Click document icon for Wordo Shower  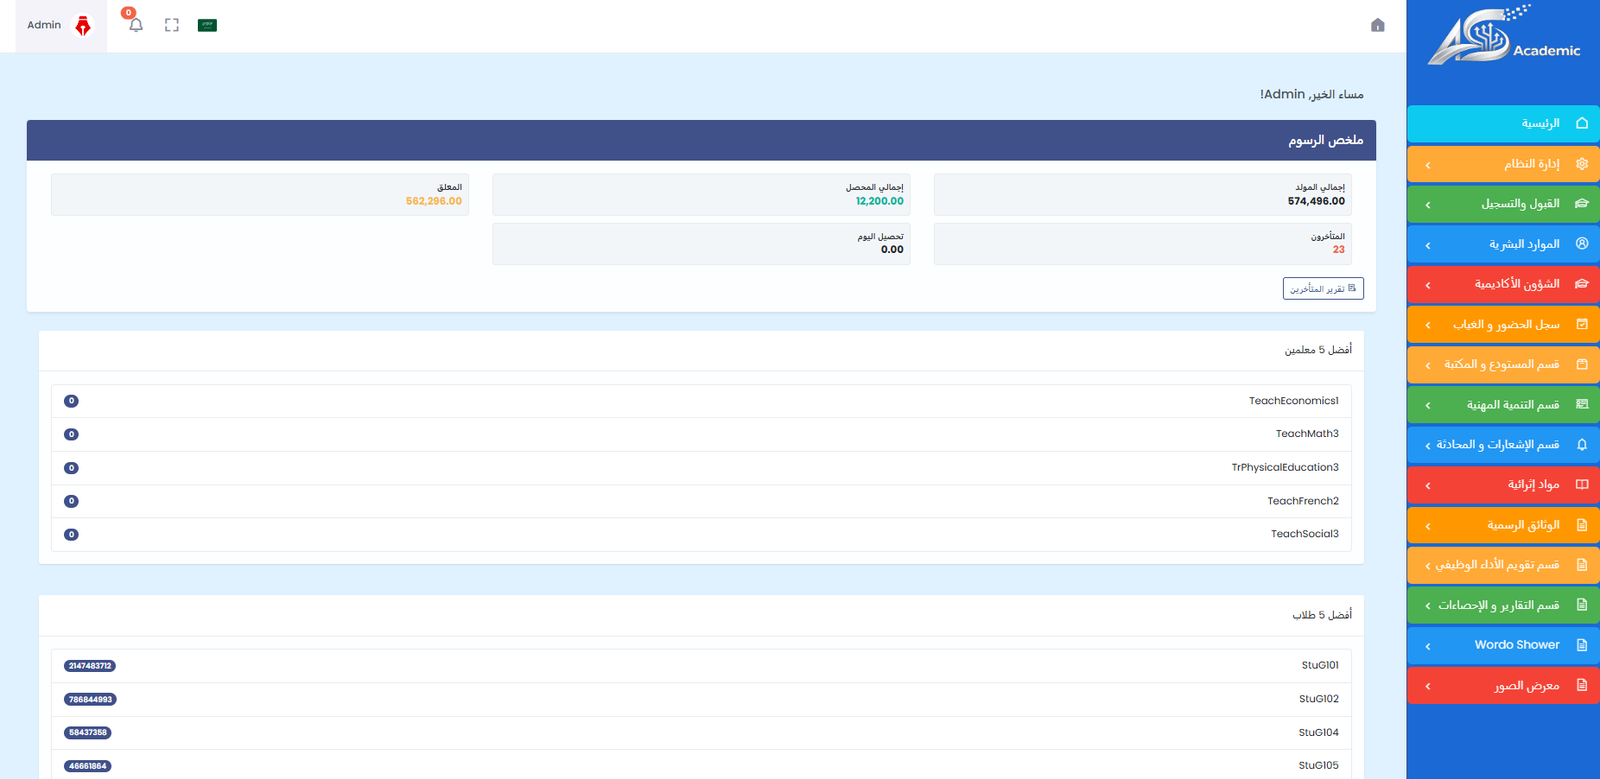(x=1582, y=645)
